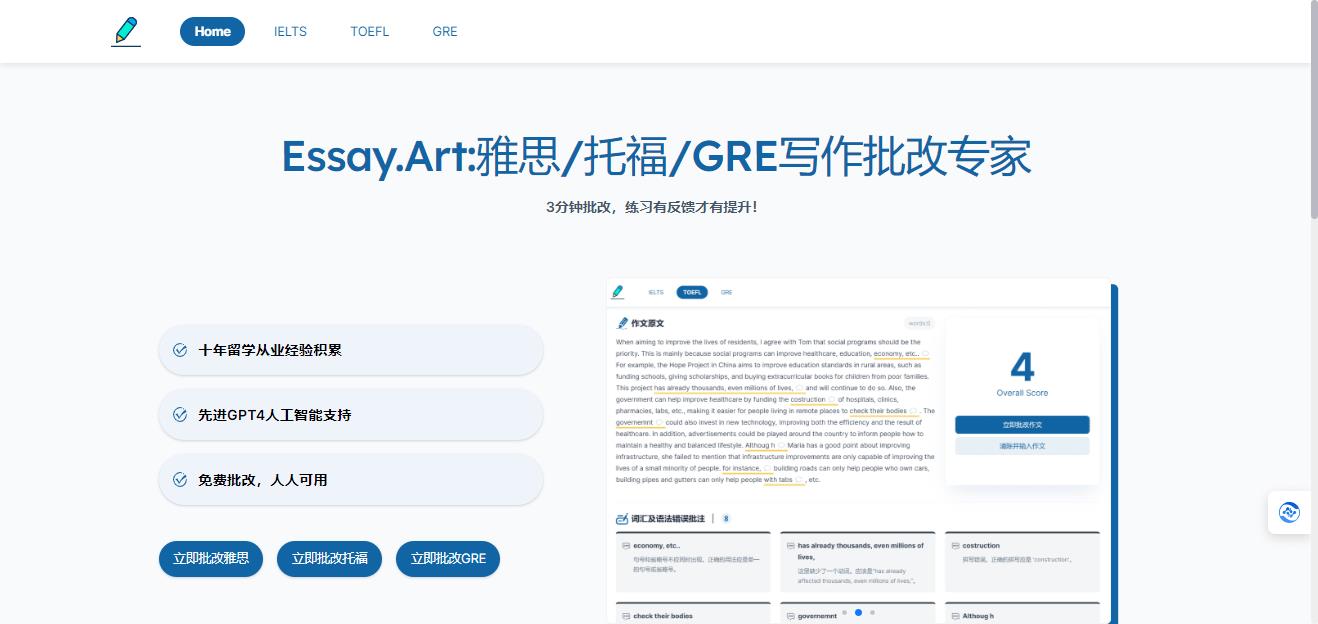
Task: Go to the TOEFL tab
Action: point(369,31)
